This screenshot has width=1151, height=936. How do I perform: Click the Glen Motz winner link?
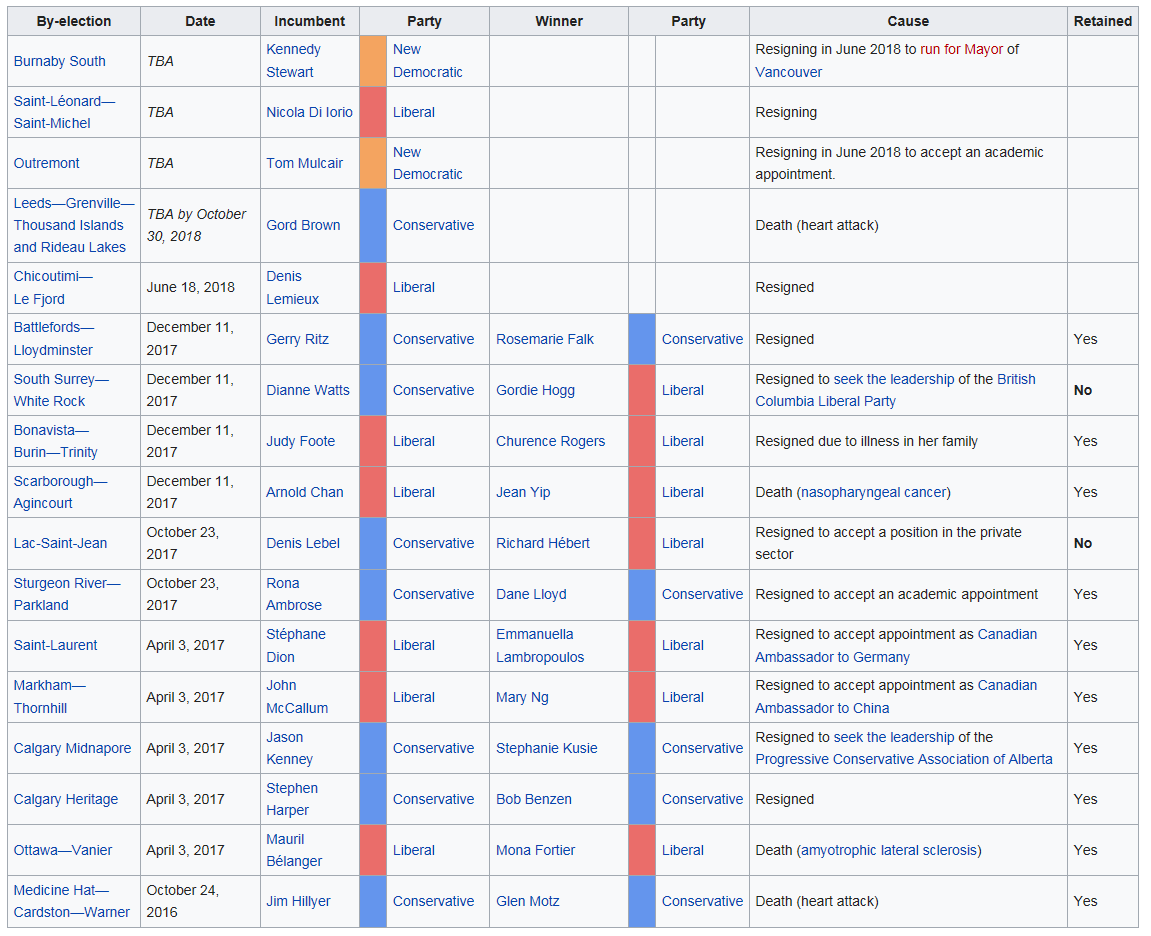(527, 901)
